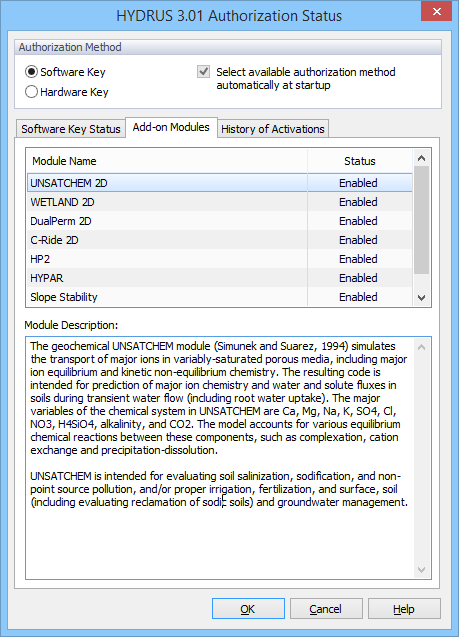459x637 pixels.
Task: Select the Slope Stability module row
Action: point(220,297)
